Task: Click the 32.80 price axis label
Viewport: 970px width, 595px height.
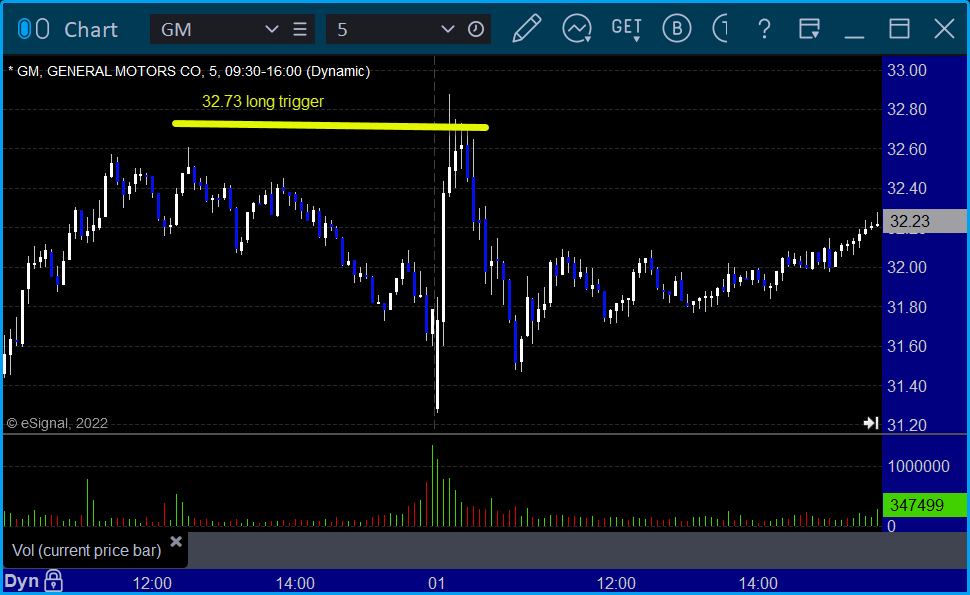Action: (907, 109)
